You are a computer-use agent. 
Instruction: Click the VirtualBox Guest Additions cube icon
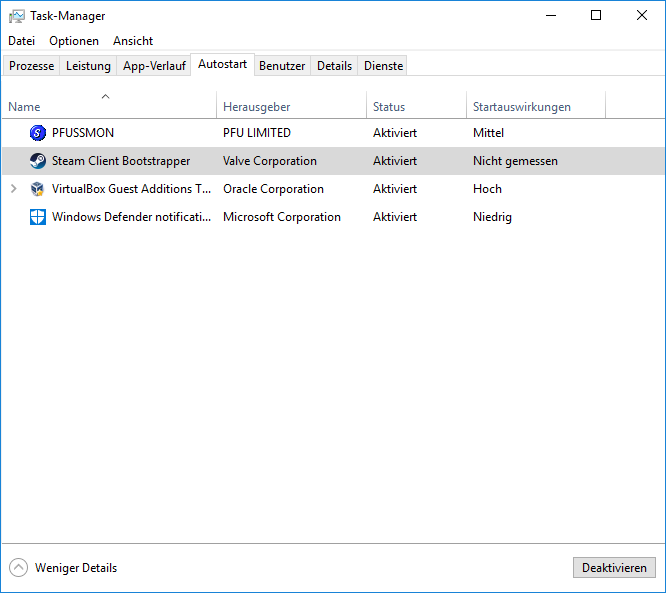coord(38,189)
